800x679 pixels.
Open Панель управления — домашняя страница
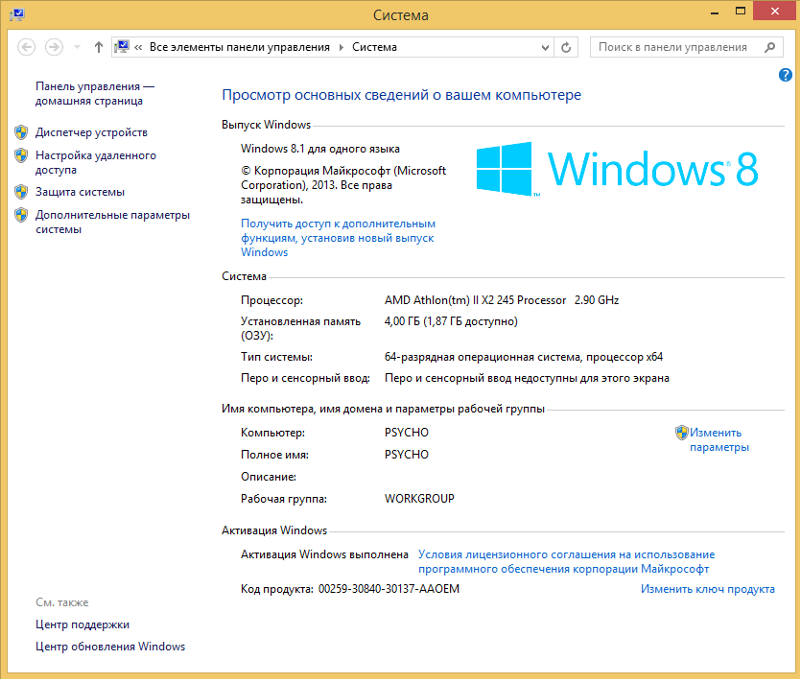click(x=95, y=93)
